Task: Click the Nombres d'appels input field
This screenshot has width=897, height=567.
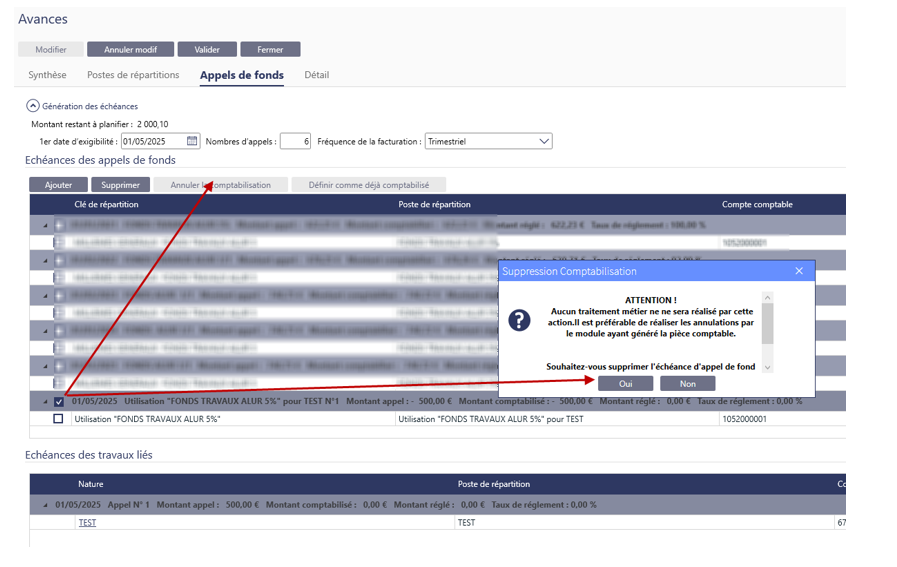Action: click(x=295, y=142)
